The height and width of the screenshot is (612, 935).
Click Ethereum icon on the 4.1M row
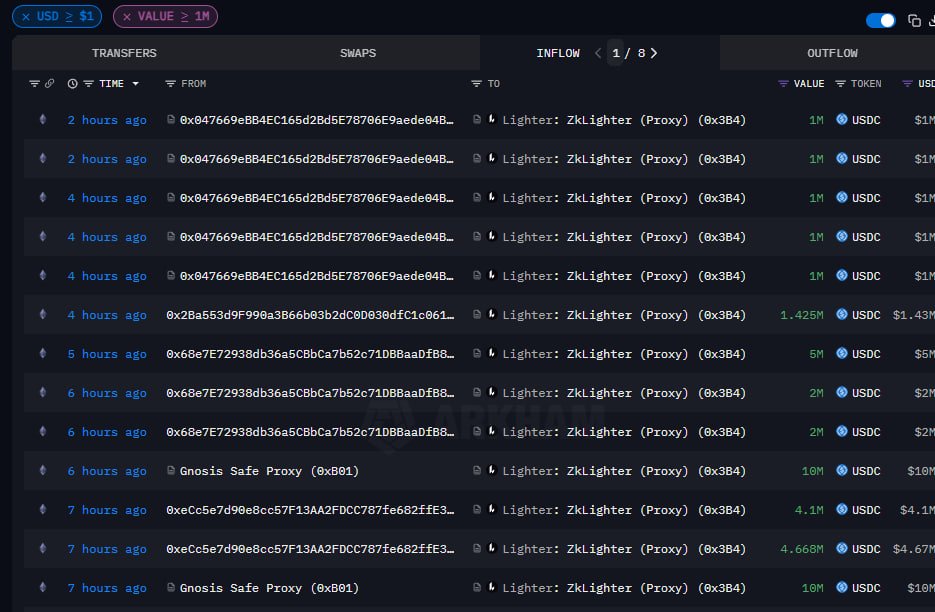42,509
